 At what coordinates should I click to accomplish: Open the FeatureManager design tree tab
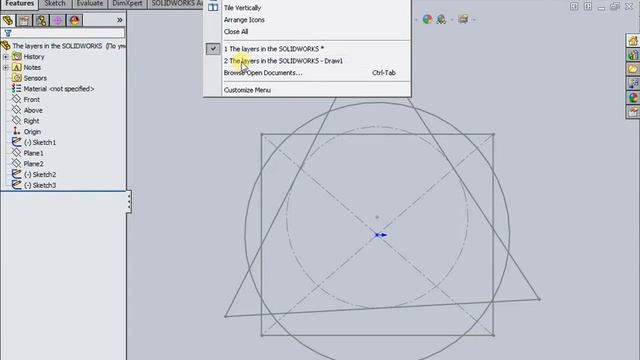pos(8,20)
